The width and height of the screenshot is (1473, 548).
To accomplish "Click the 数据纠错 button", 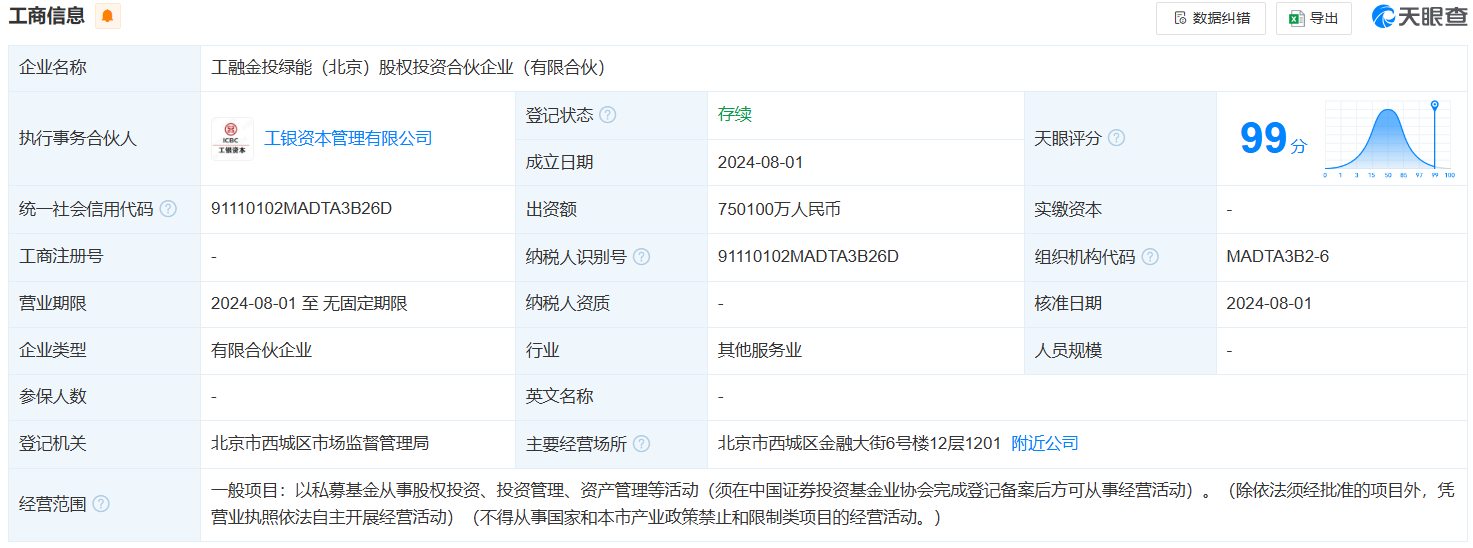I will tap(1210, 18).
